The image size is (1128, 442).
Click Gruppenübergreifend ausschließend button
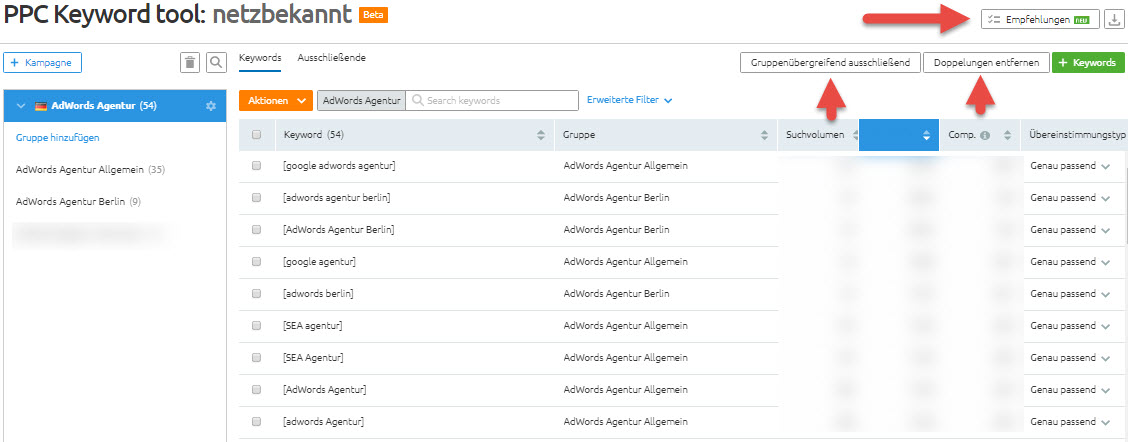click(831, 63)
